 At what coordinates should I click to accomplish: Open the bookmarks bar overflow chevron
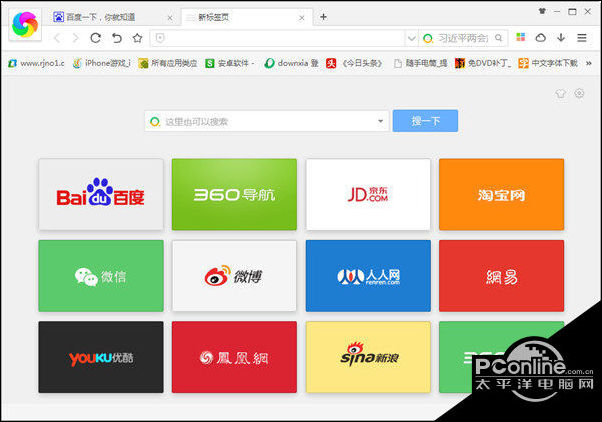click(x=588, y=62)
